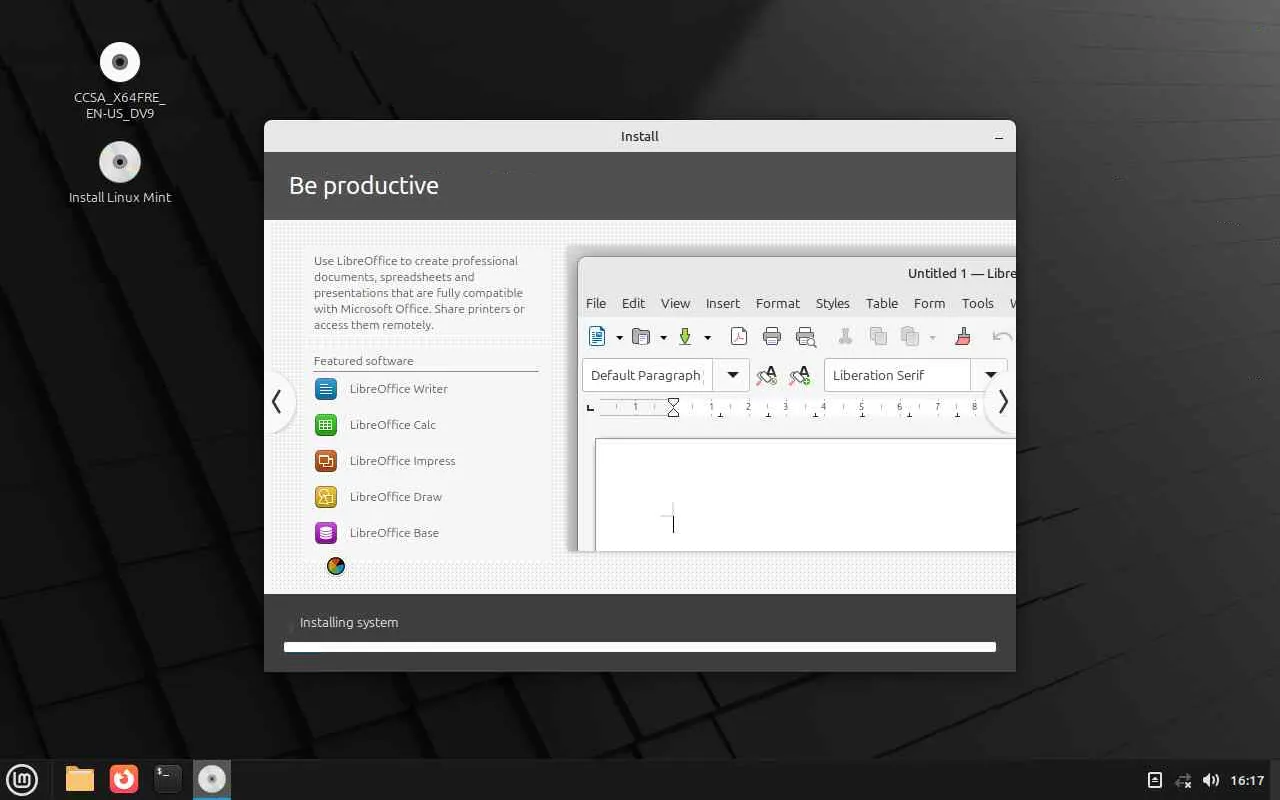Click the "LibreOffice Calc" text label
The height and width of the screenshot is (800, 1280).
[393, 425]
